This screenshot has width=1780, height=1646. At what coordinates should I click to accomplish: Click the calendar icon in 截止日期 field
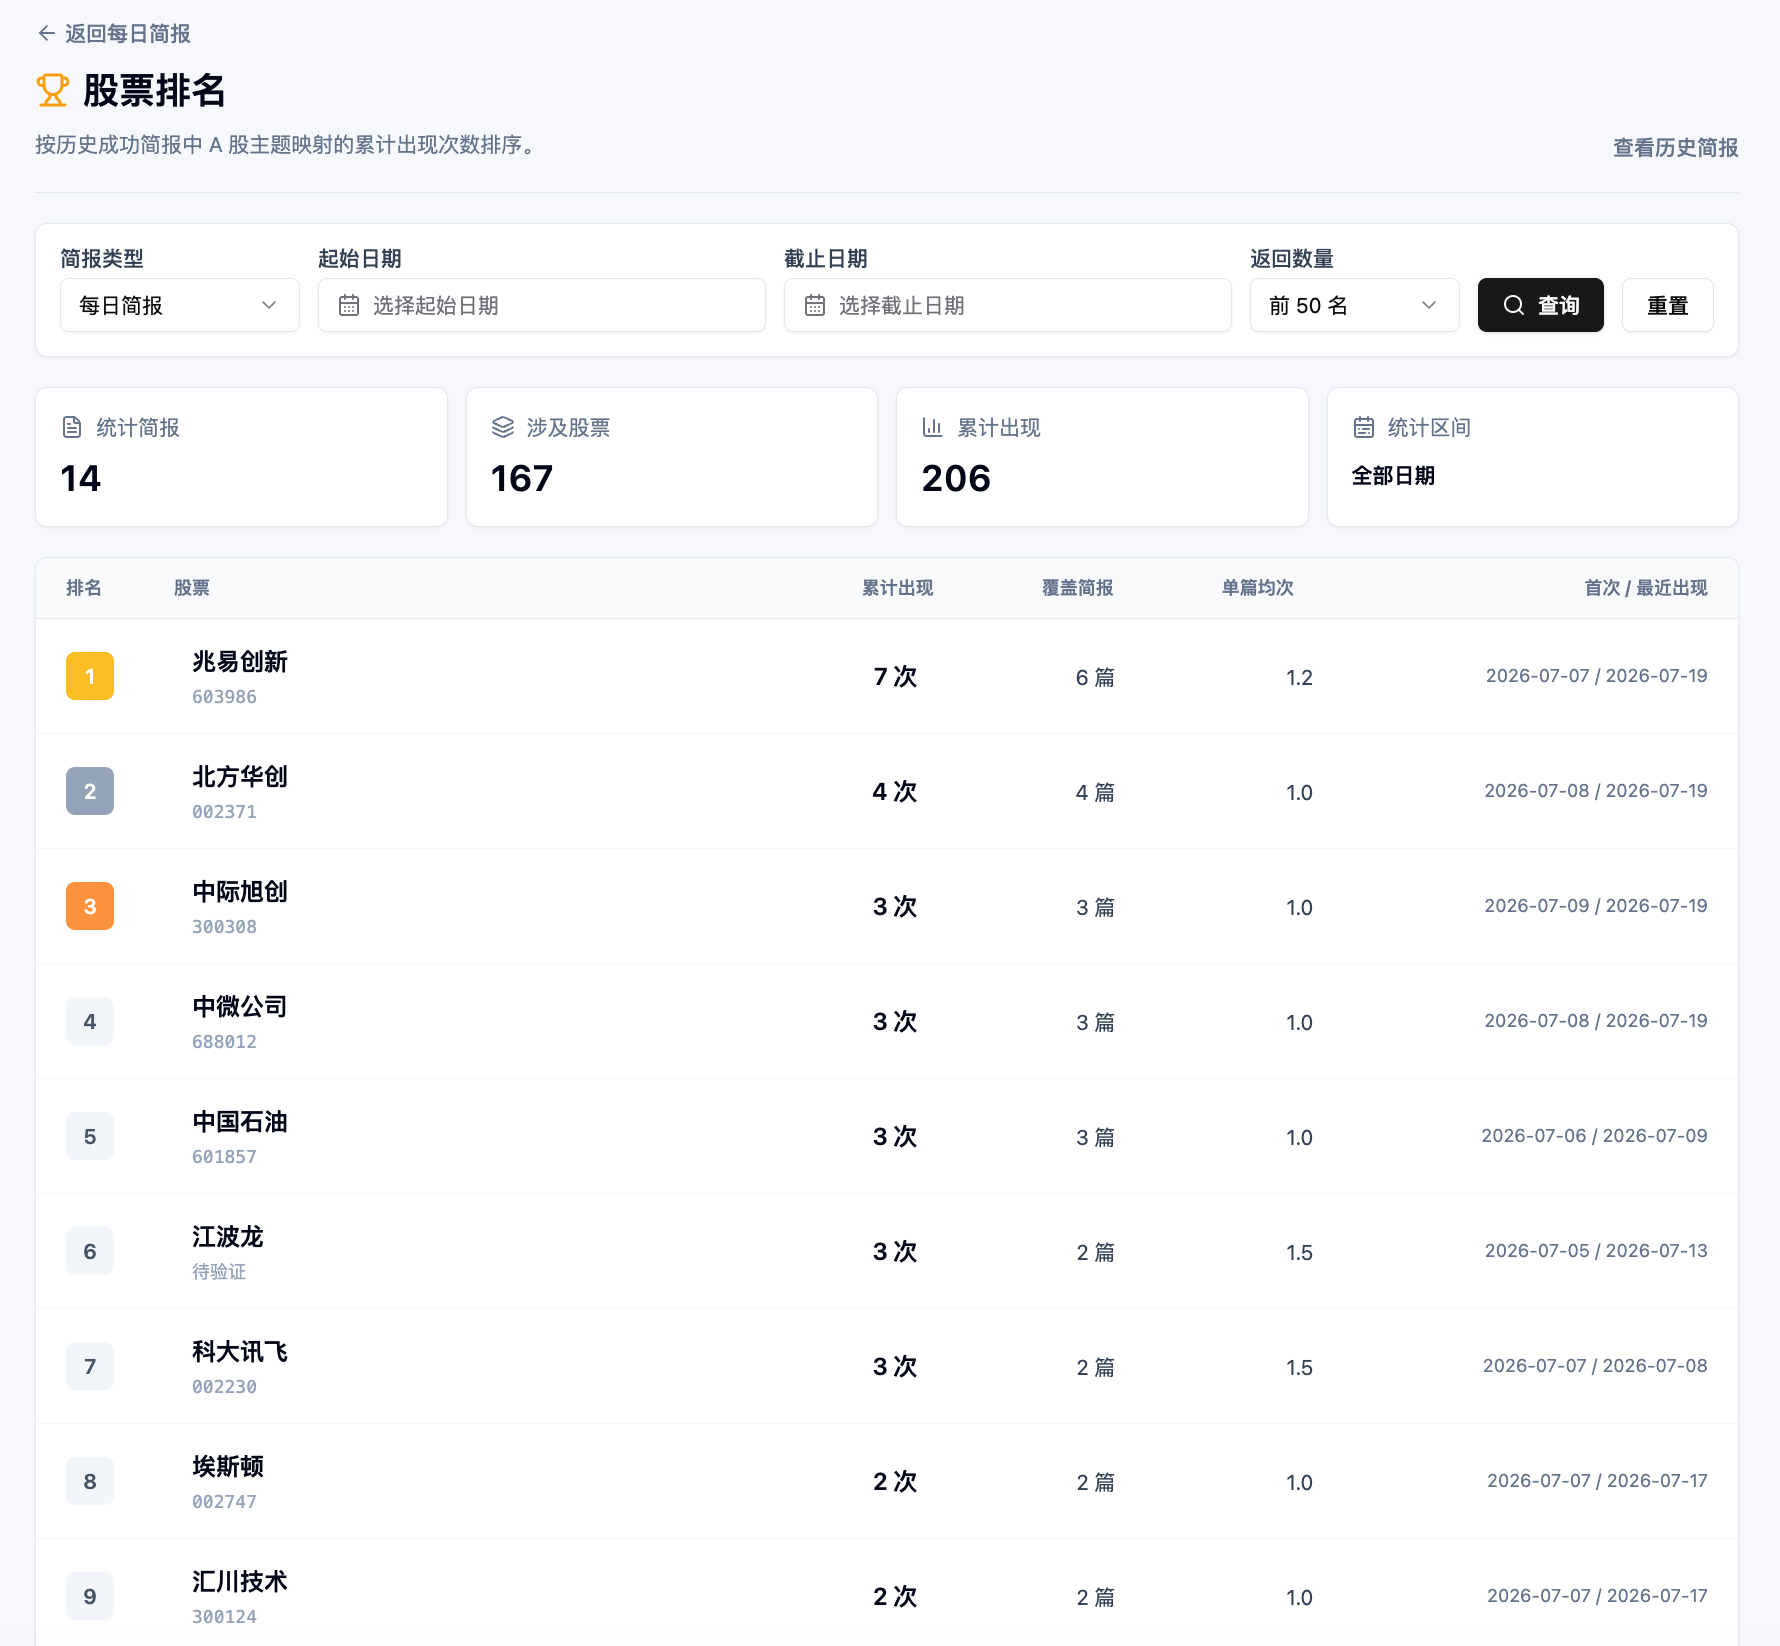(x=815, y=305)
